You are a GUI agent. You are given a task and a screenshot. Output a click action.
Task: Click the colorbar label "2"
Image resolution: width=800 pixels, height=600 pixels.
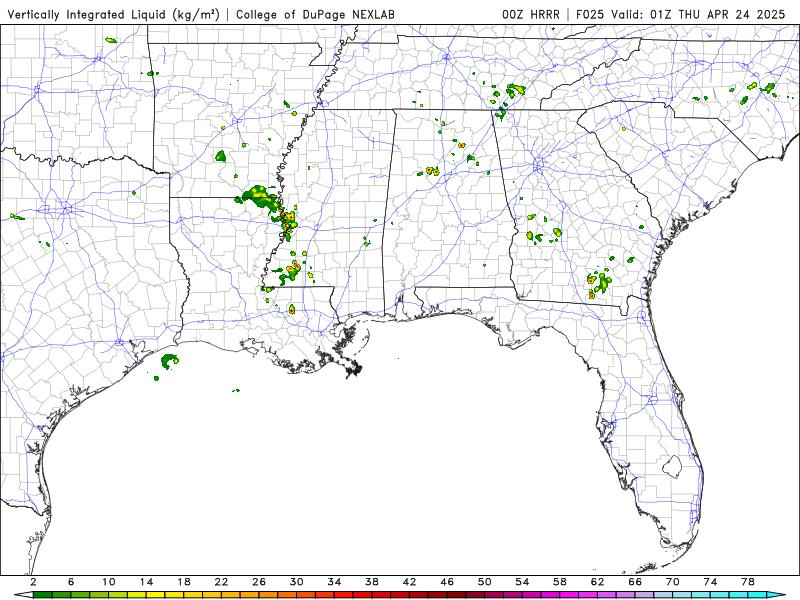[x=33, y=582]
